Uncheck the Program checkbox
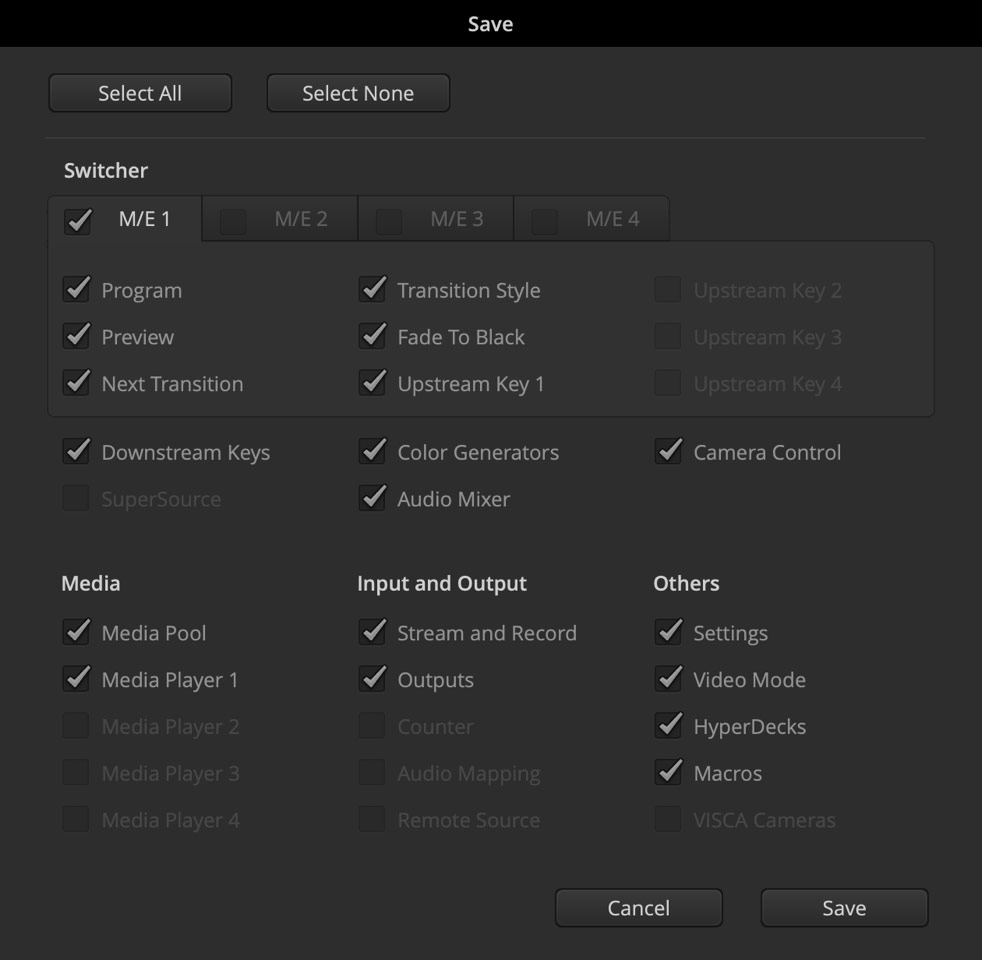Image resolution: width=982 pixels, height=960 pixels. (x=77, y=290)
